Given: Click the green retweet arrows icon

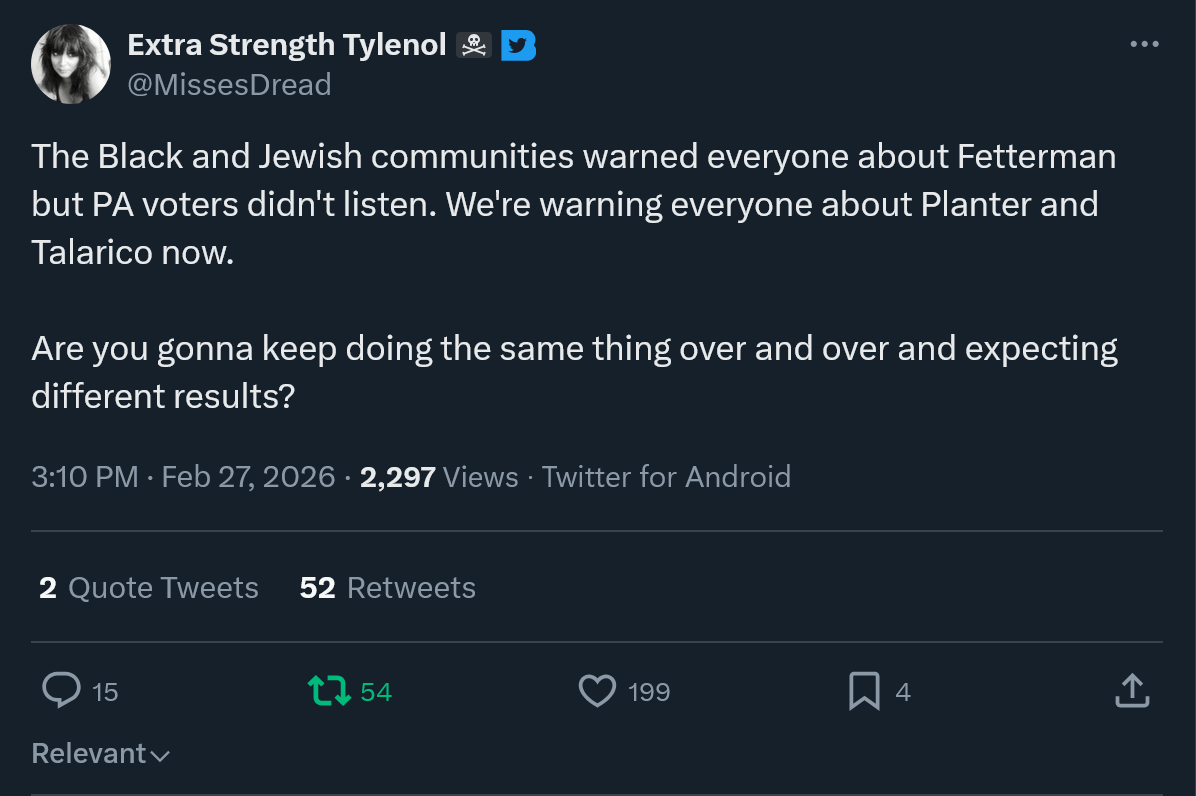Looking at the screenshot, I should click(x=329, y=690).
